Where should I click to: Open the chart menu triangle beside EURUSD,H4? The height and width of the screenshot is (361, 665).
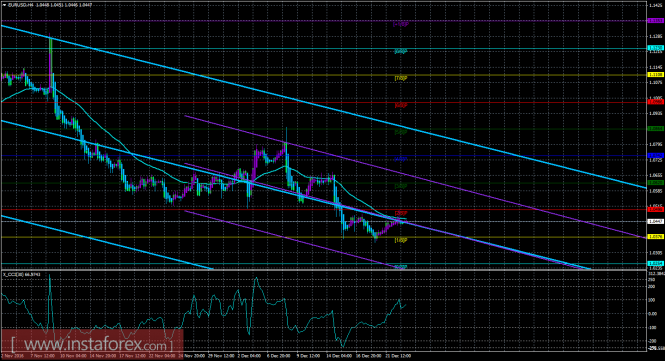(4, 5)
